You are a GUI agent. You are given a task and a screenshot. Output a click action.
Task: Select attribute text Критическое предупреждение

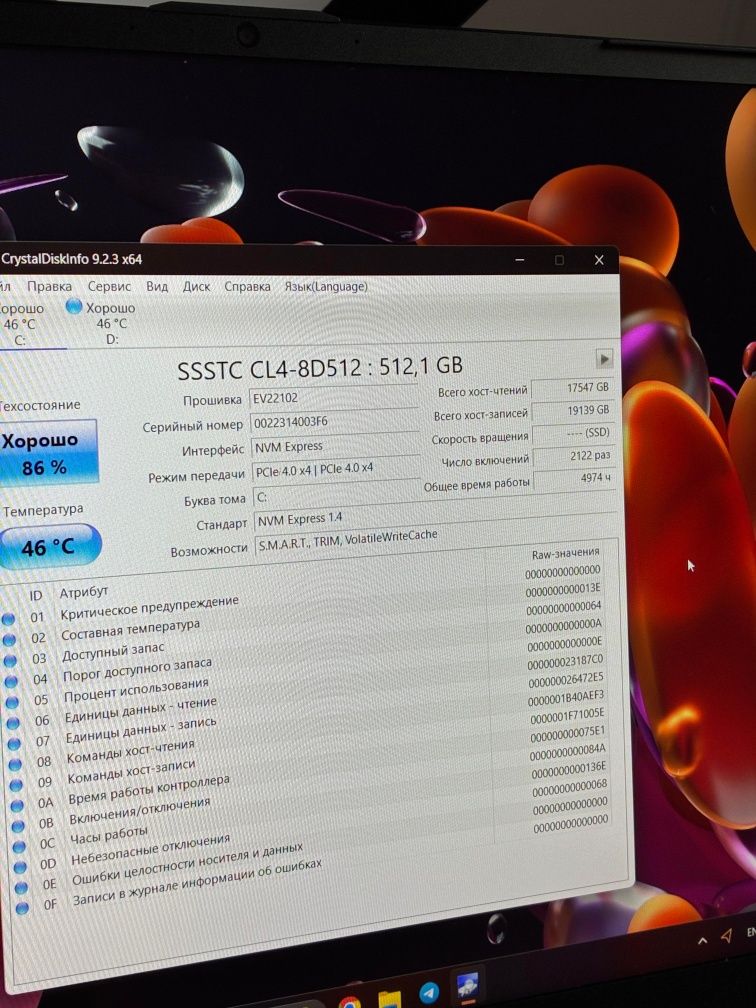click(149, 608)
